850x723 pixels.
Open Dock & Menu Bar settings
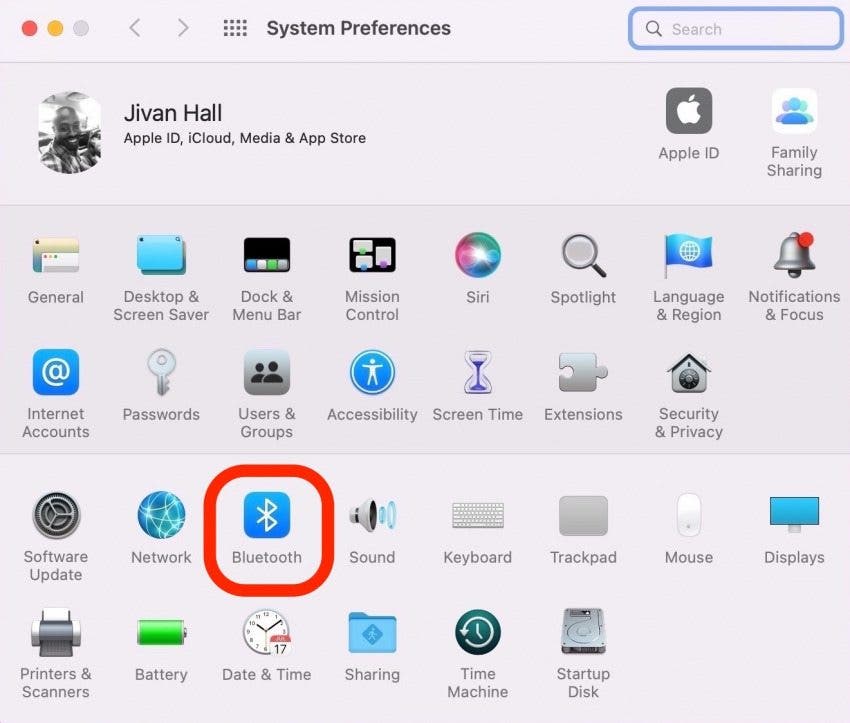266,255
